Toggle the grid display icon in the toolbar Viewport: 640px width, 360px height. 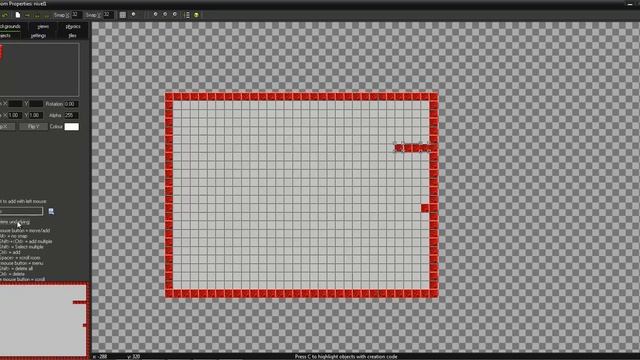pos(122,15)
